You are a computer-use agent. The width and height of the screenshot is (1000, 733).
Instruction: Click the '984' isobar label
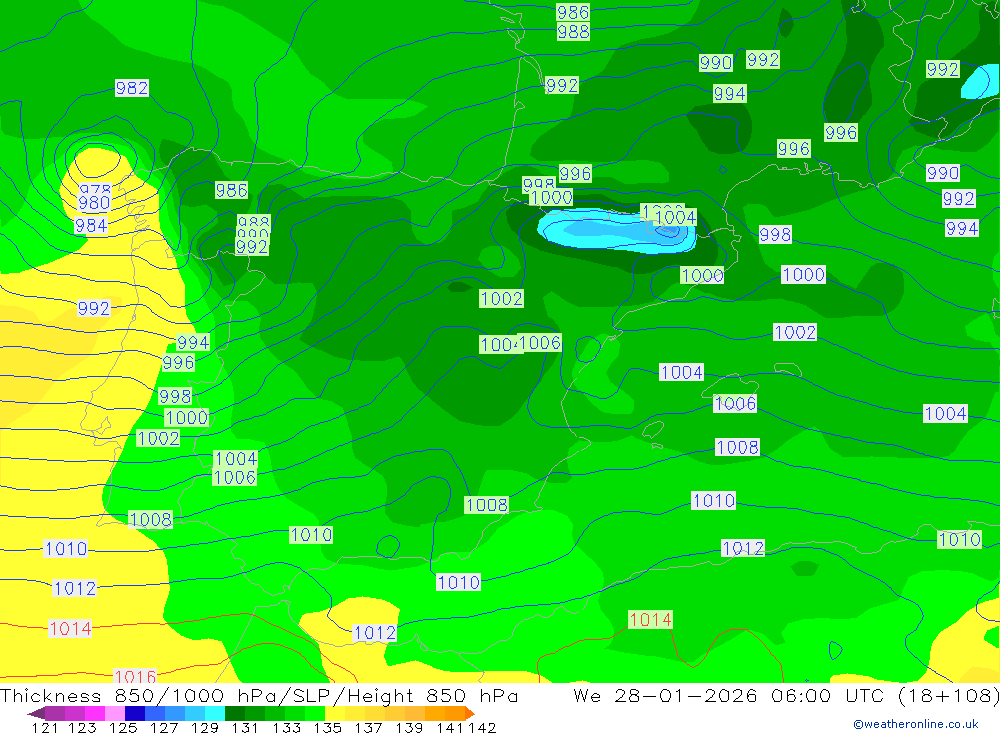(91, 225)
